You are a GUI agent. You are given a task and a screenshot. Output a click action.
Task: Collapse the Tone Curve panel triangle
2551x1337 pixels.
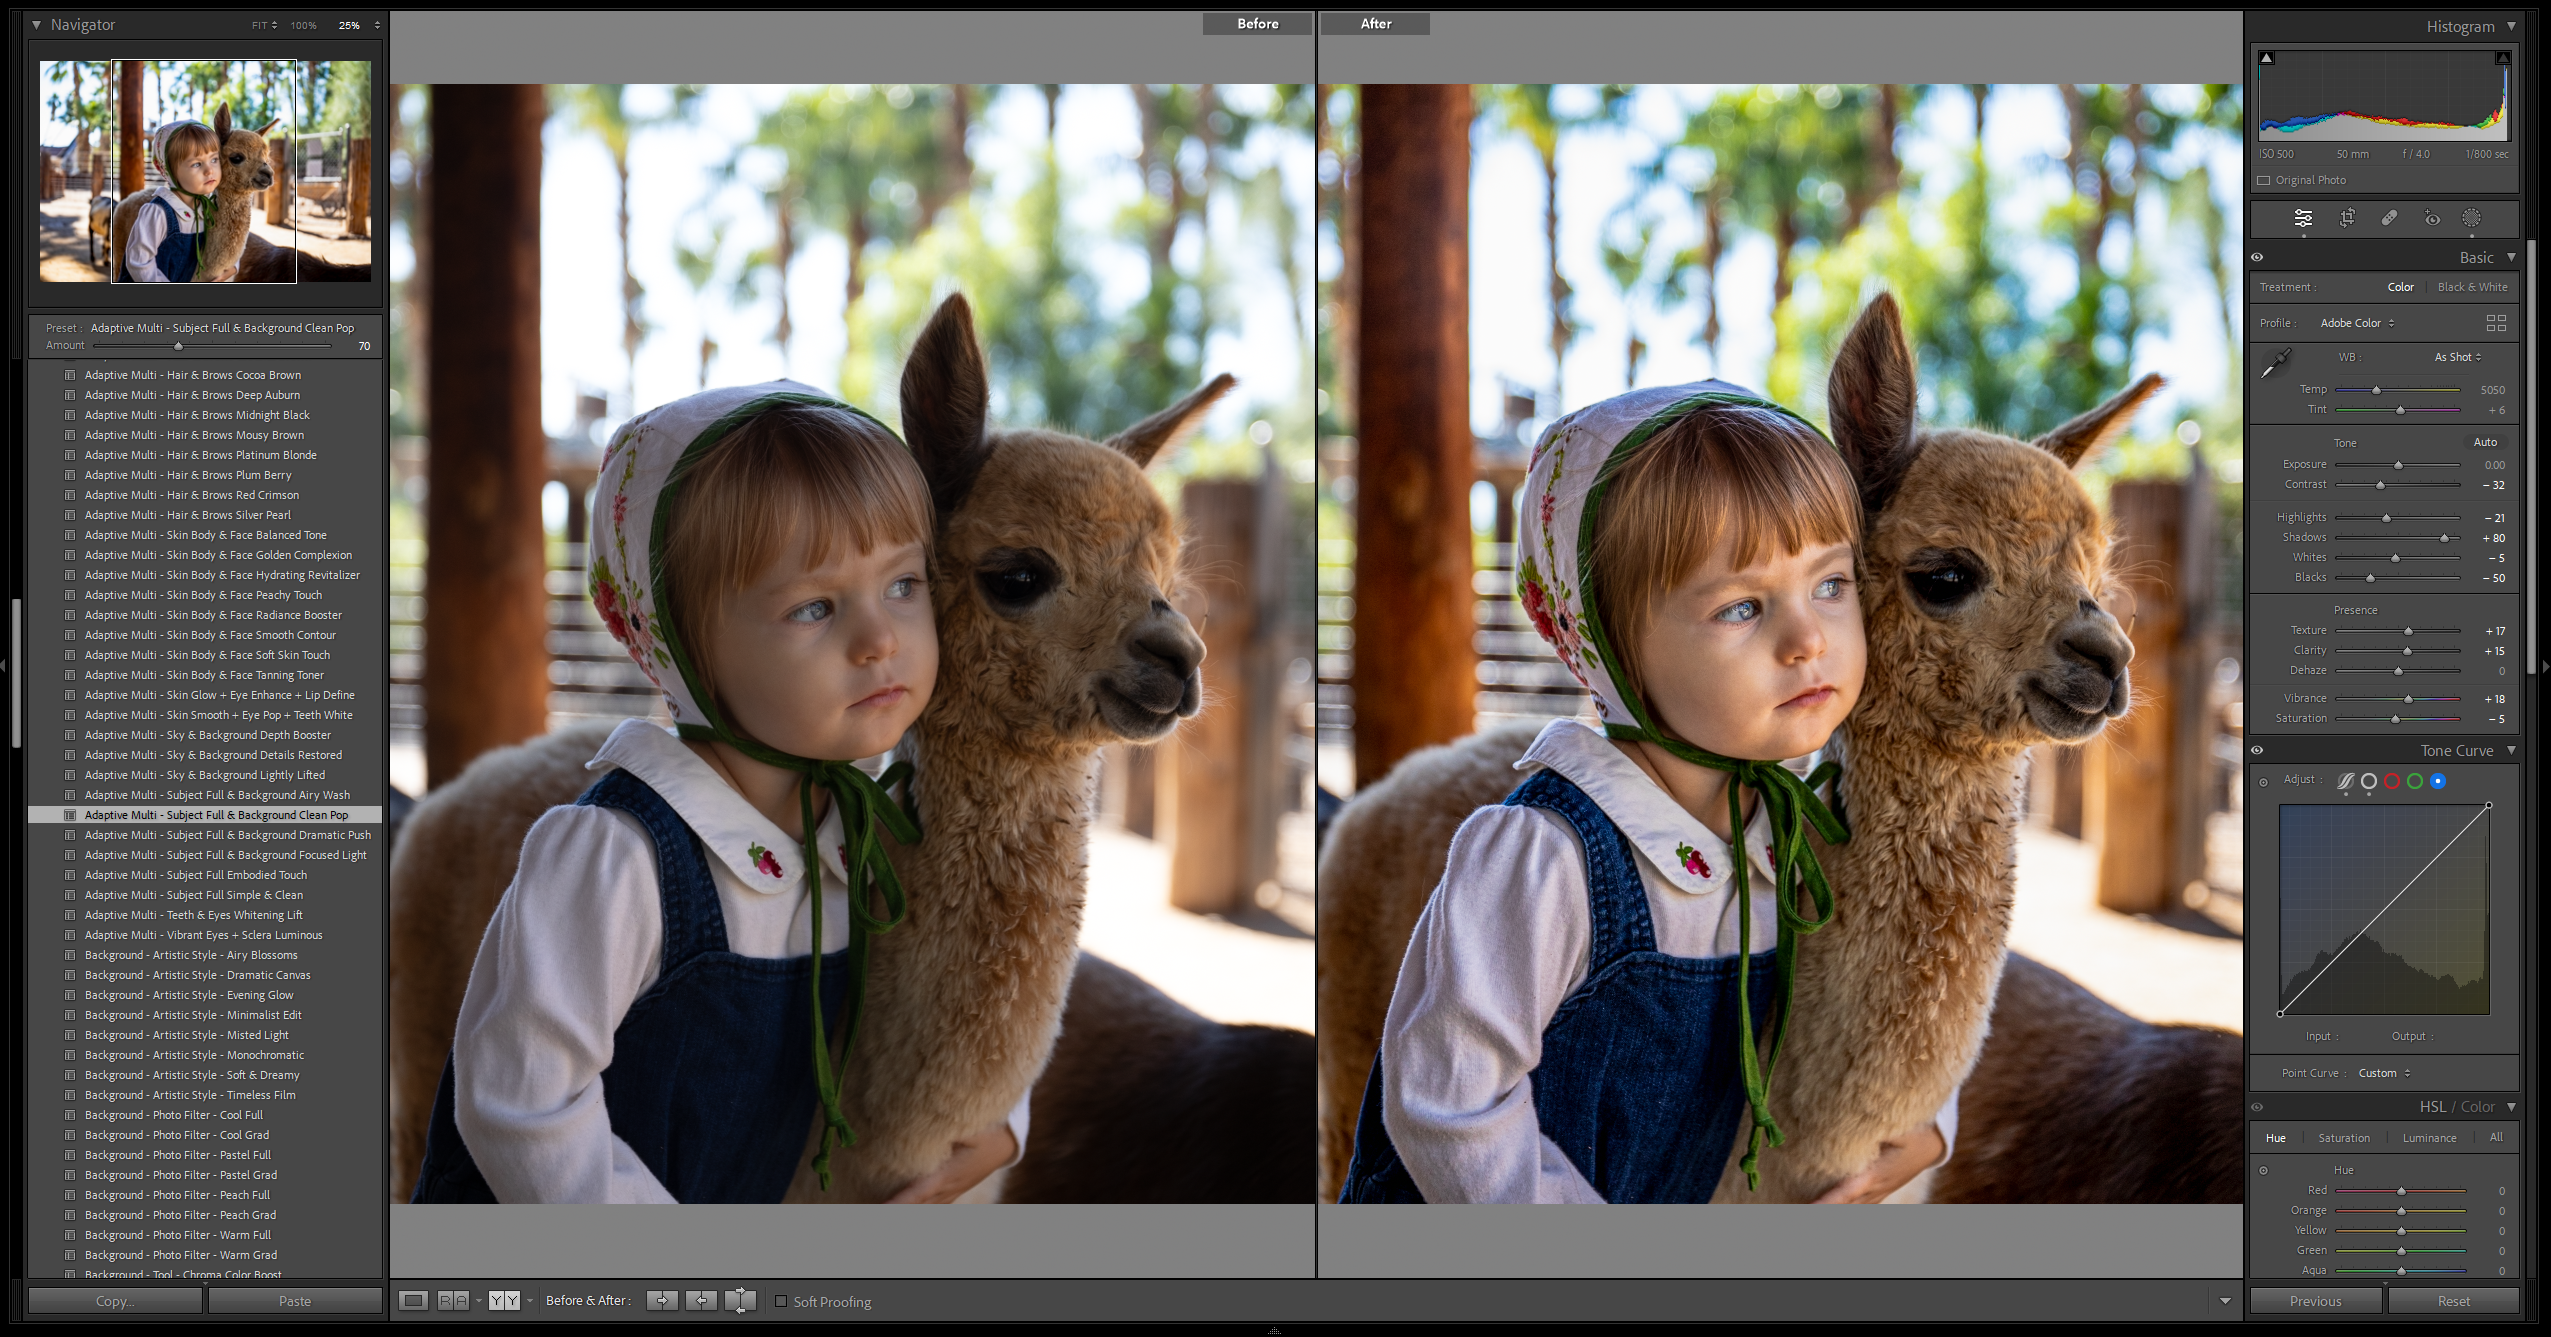2511,750
